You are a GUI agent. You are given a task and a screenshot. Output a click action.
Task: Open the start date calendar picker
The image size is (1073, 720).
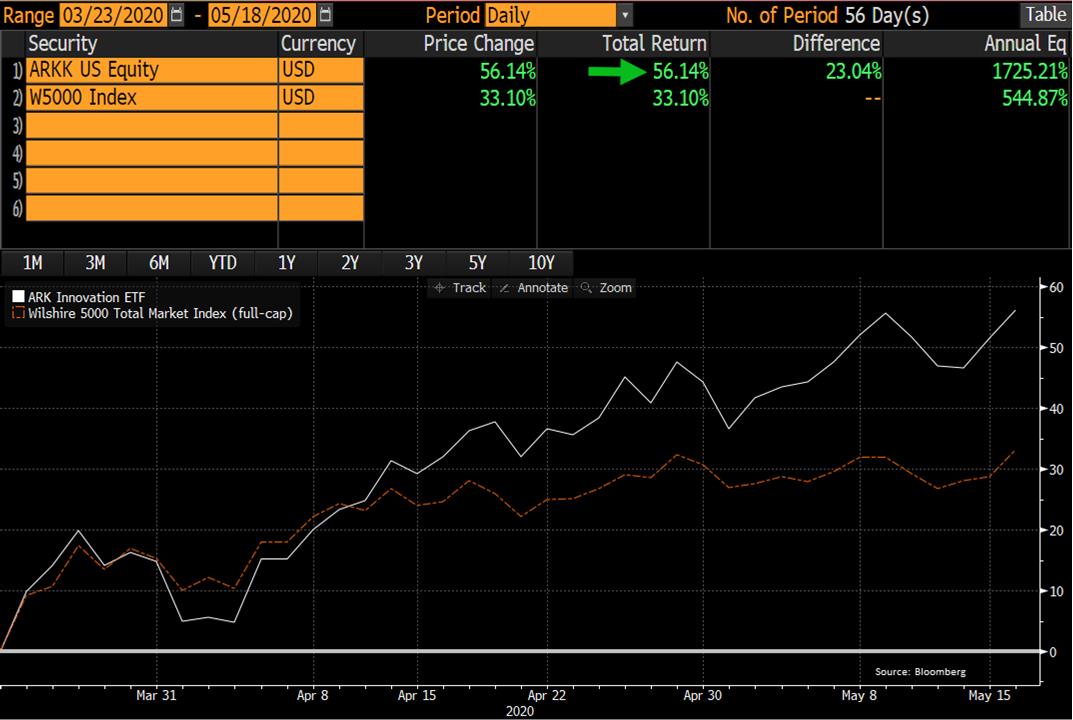click(177, 14)
